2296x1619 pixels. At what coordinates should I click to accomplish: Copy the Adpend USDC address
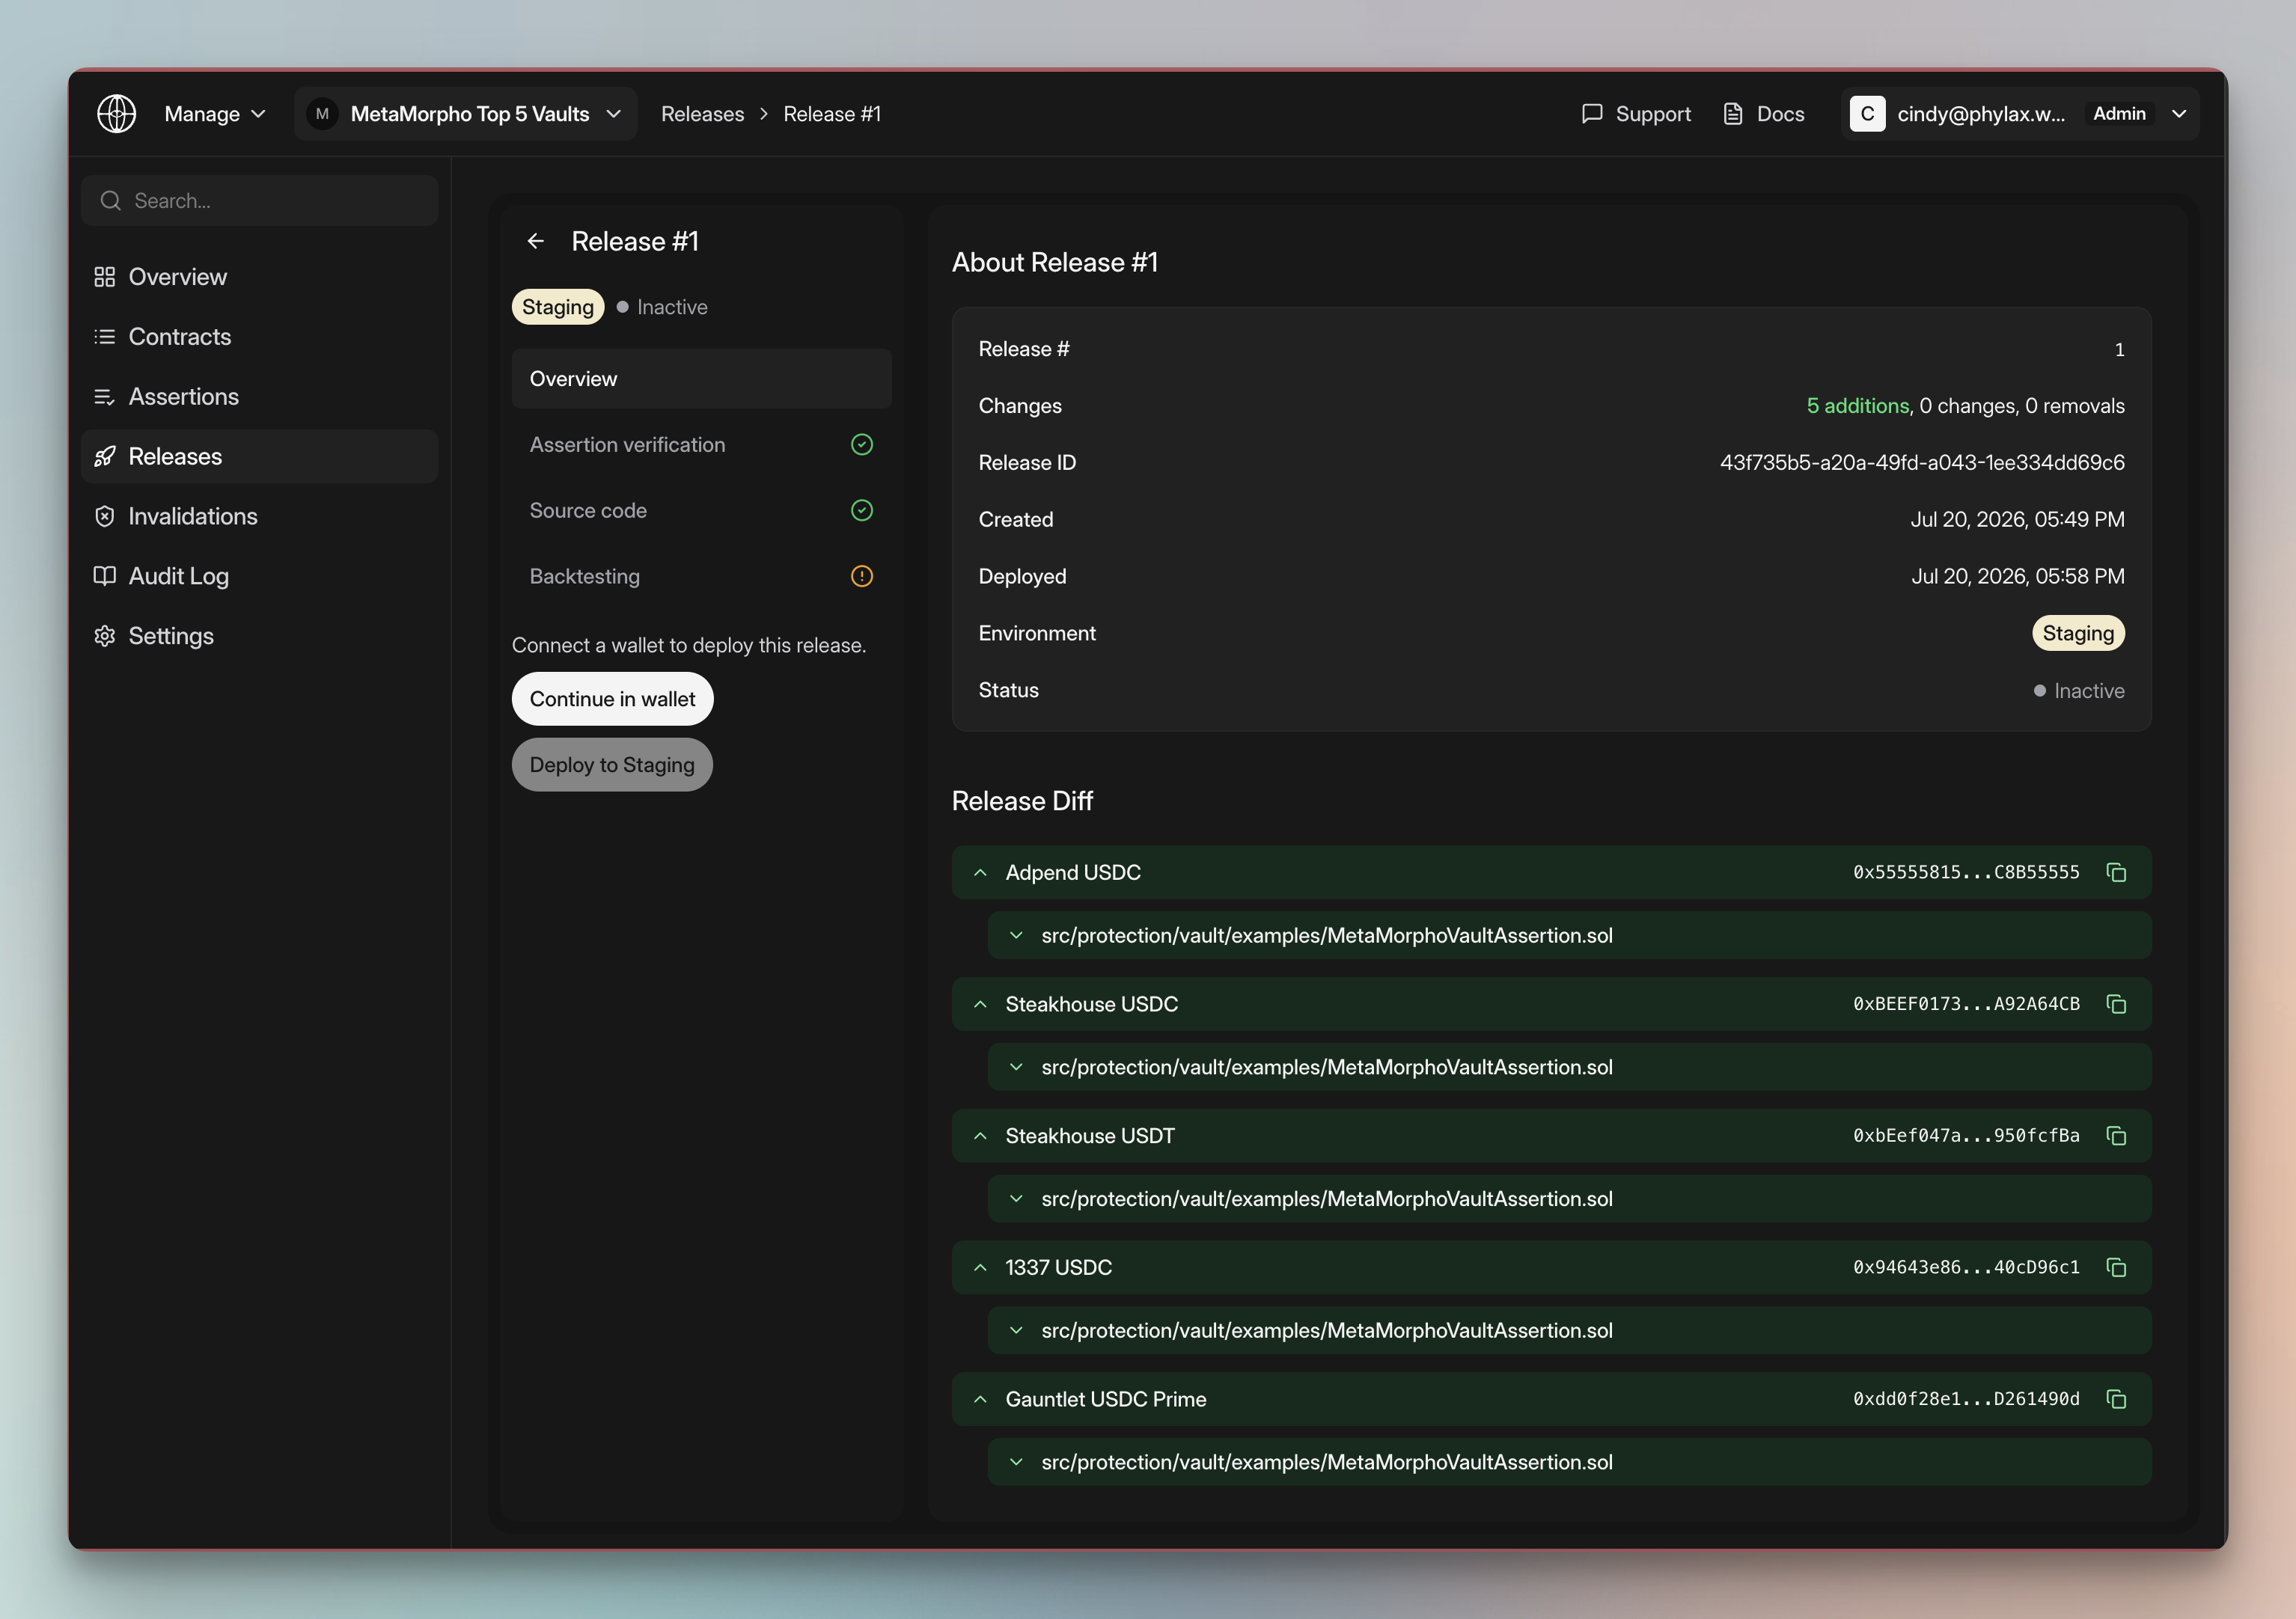pos(2116,873)
